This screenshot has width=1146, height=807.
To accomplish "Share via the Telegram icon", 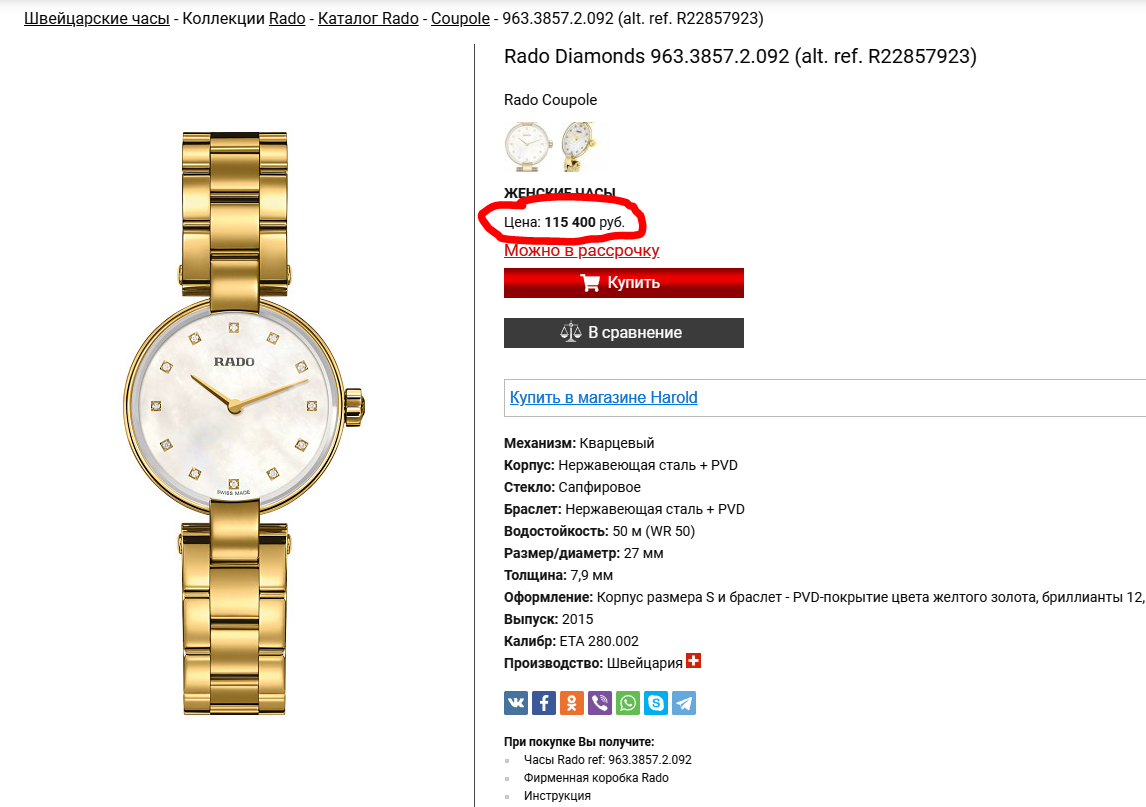I will 684,703.
